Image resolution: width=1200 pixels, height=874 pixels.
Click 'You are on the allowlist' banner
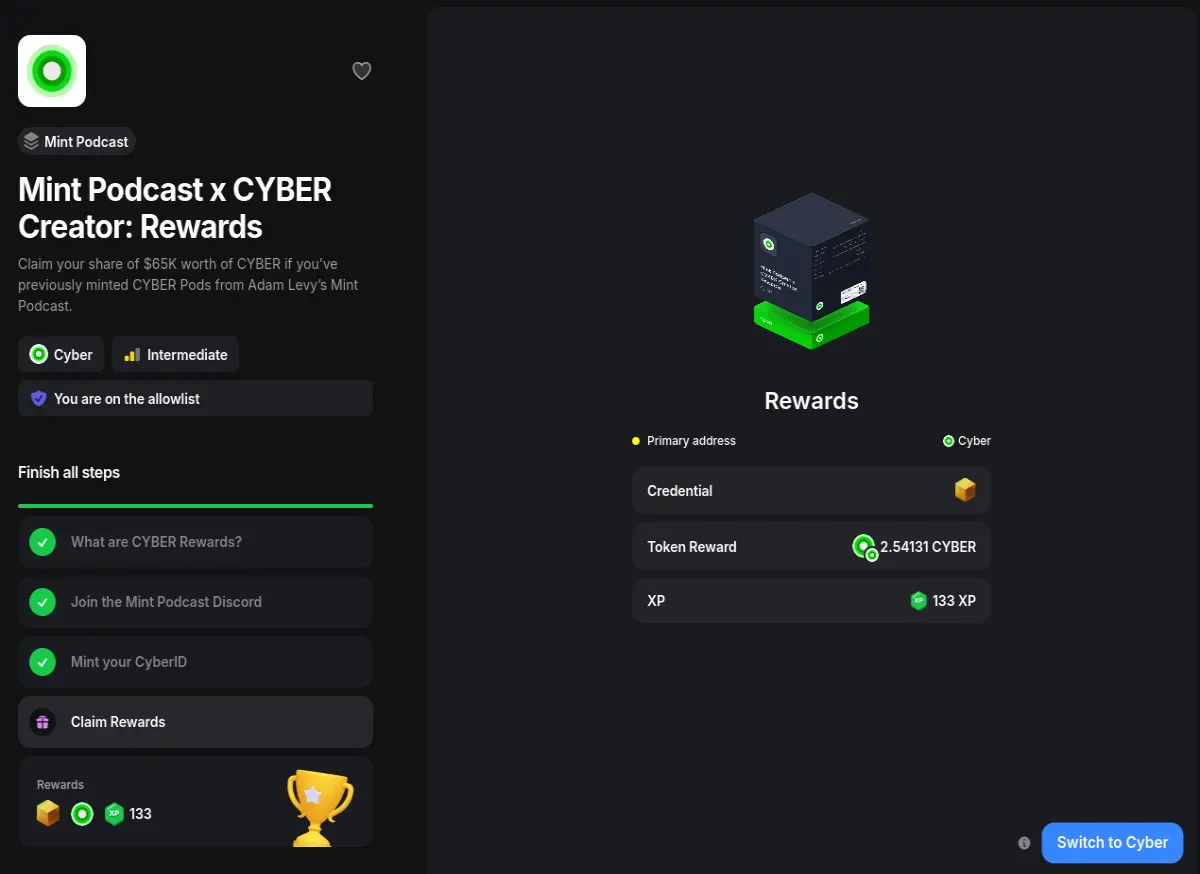[x=195, y=398]
